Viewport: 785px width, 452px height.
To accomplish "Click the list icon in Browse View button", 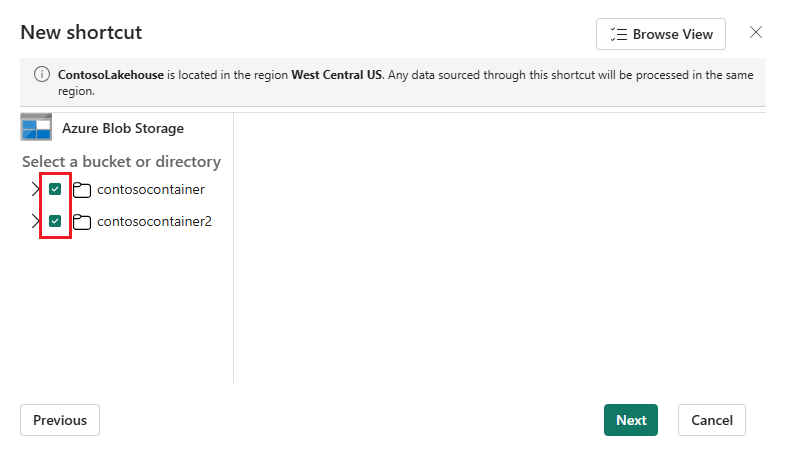I will [x=619, y=34].
